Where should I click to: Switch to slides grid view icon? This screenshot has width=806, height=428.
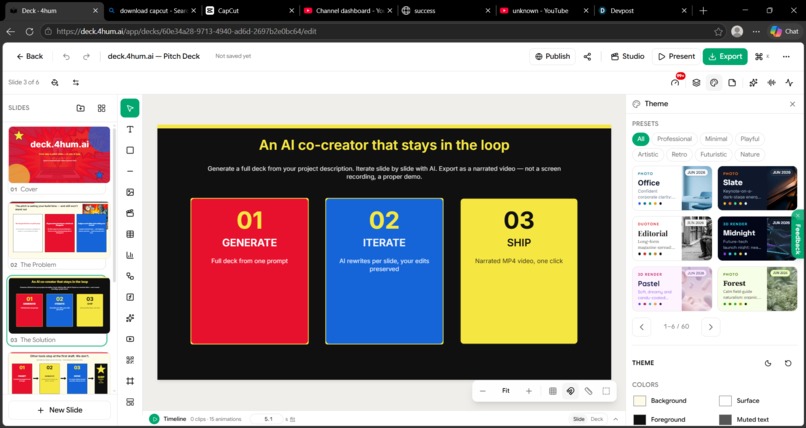click(x=101, y=108)
